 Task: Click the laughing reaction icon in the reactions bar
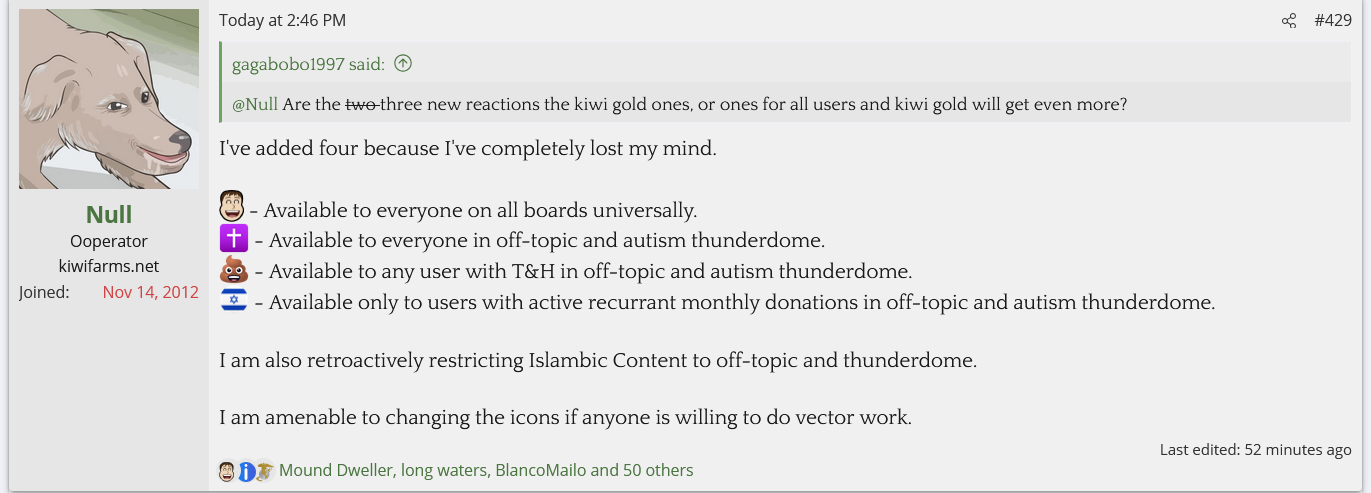pyautogui.click(x=227, y=471)
